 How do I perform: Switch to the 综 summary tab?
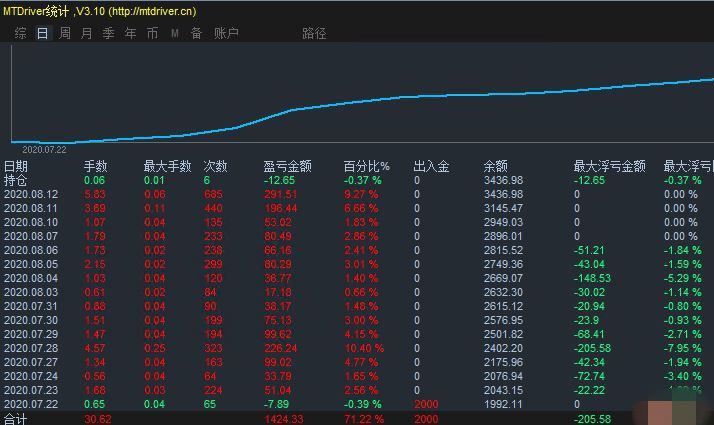20,33
